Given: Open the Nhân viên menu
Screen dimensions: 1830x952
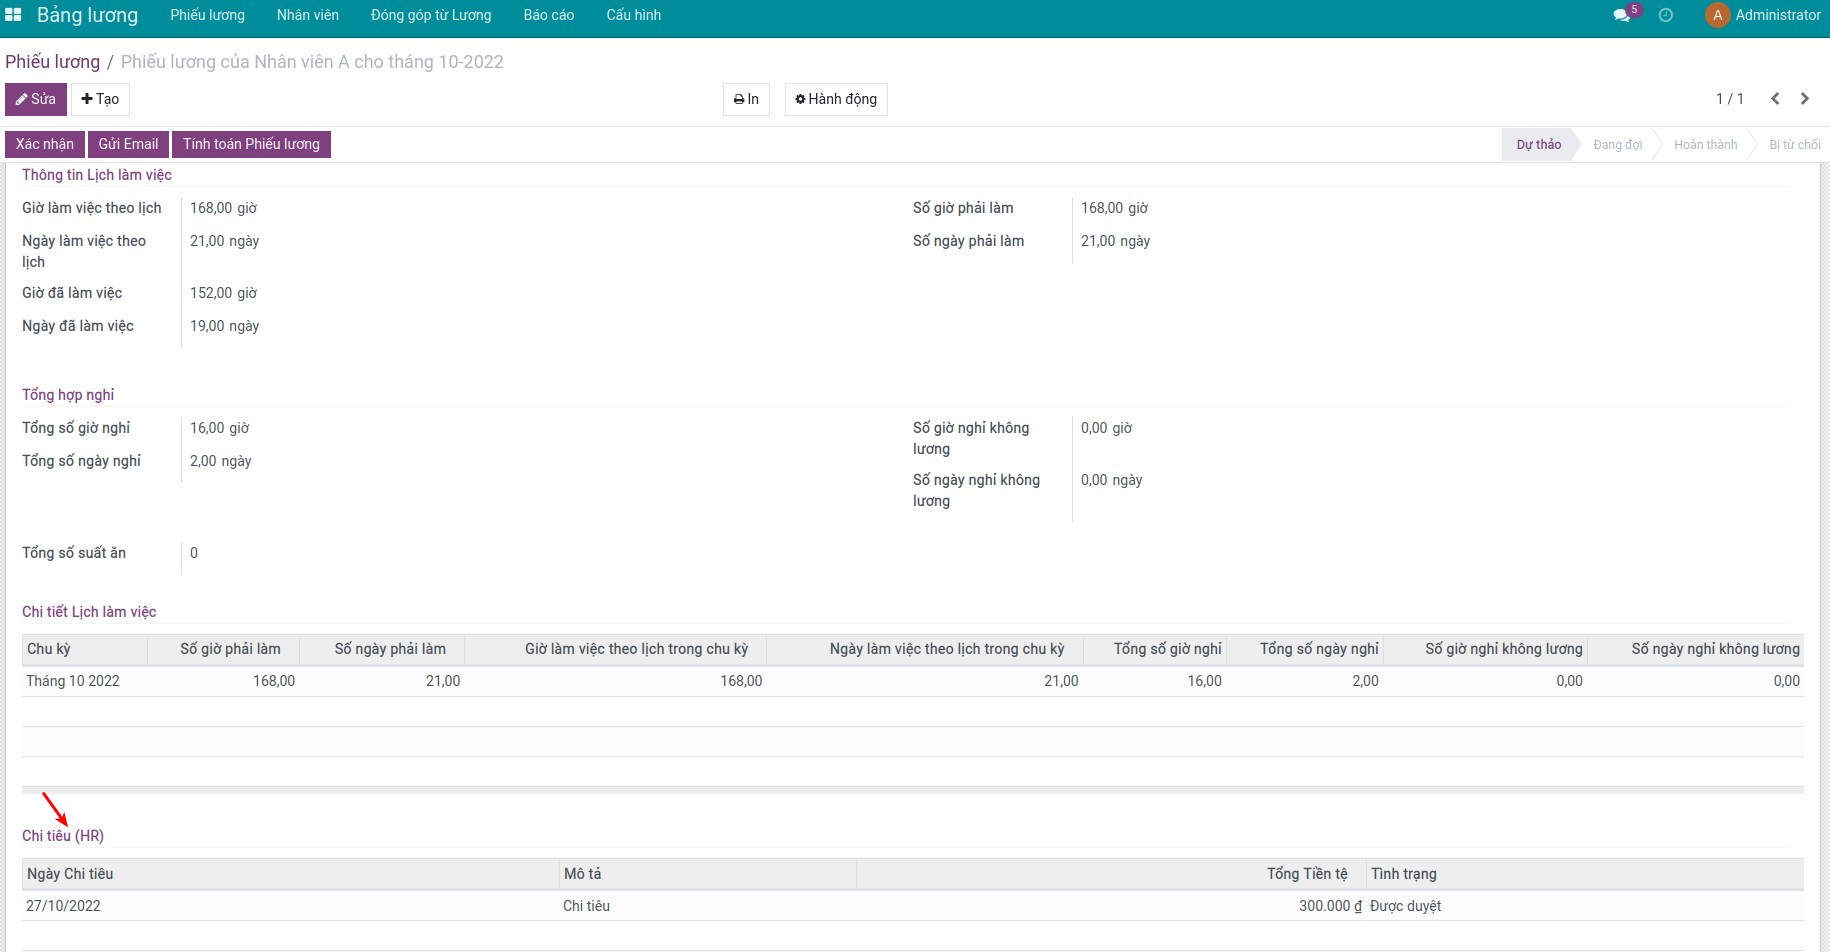Looking at the screenshot, I should (x=307, y=15).
